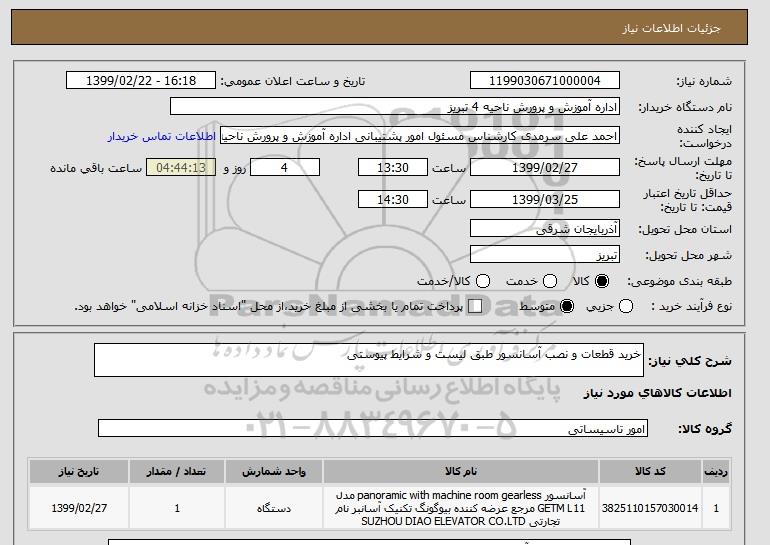Screen dimensions: 770x545
Task: Click the delivery city field تبریز
Action: [x=545, y=255]
